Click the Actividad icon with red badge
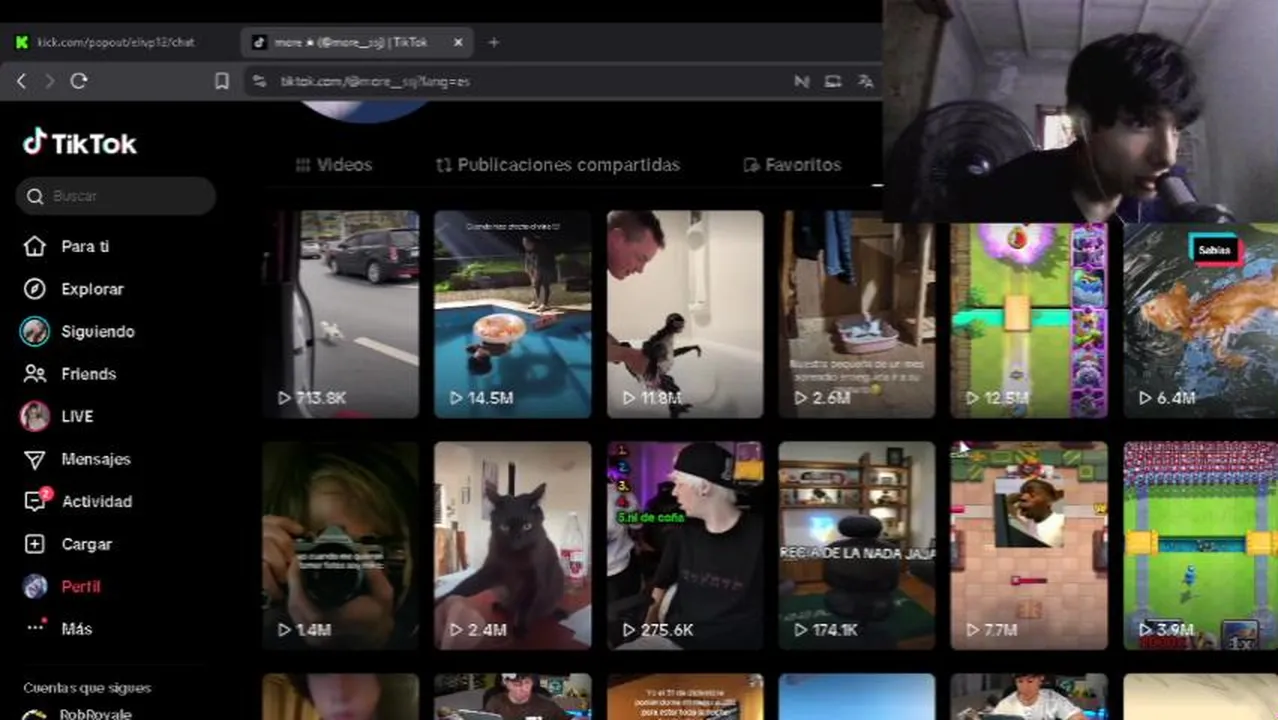1278x720 pixels. click(36, 500)
